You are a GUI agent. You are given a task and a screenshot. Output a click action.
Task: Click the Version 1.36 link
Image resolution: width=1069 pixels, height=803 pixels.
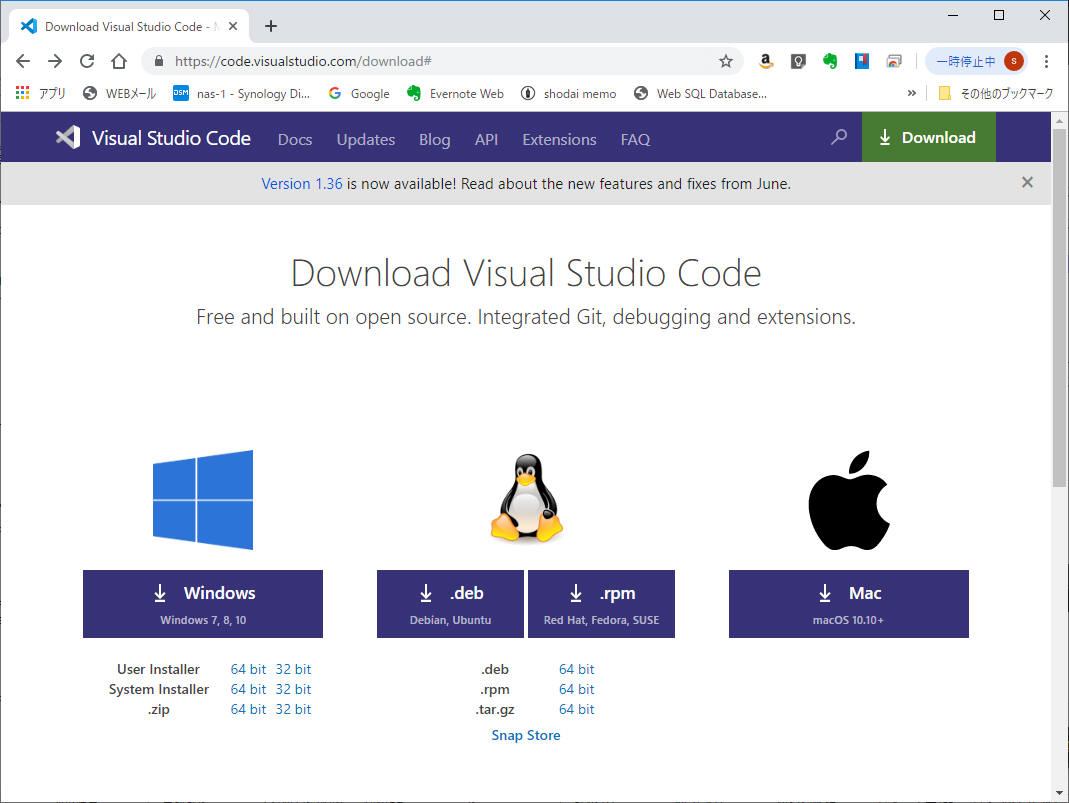(x=302, y=184)
